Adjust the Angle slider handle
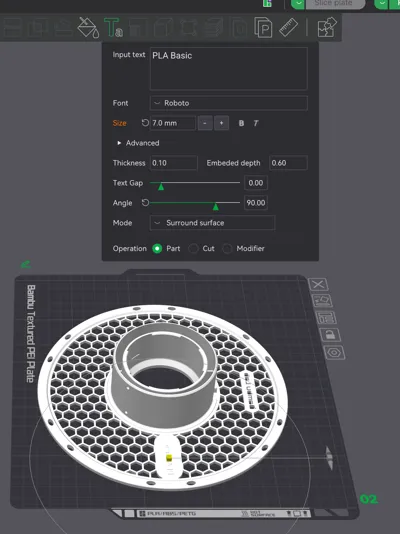This screenshot has height=534, width=400. [215, 206]
